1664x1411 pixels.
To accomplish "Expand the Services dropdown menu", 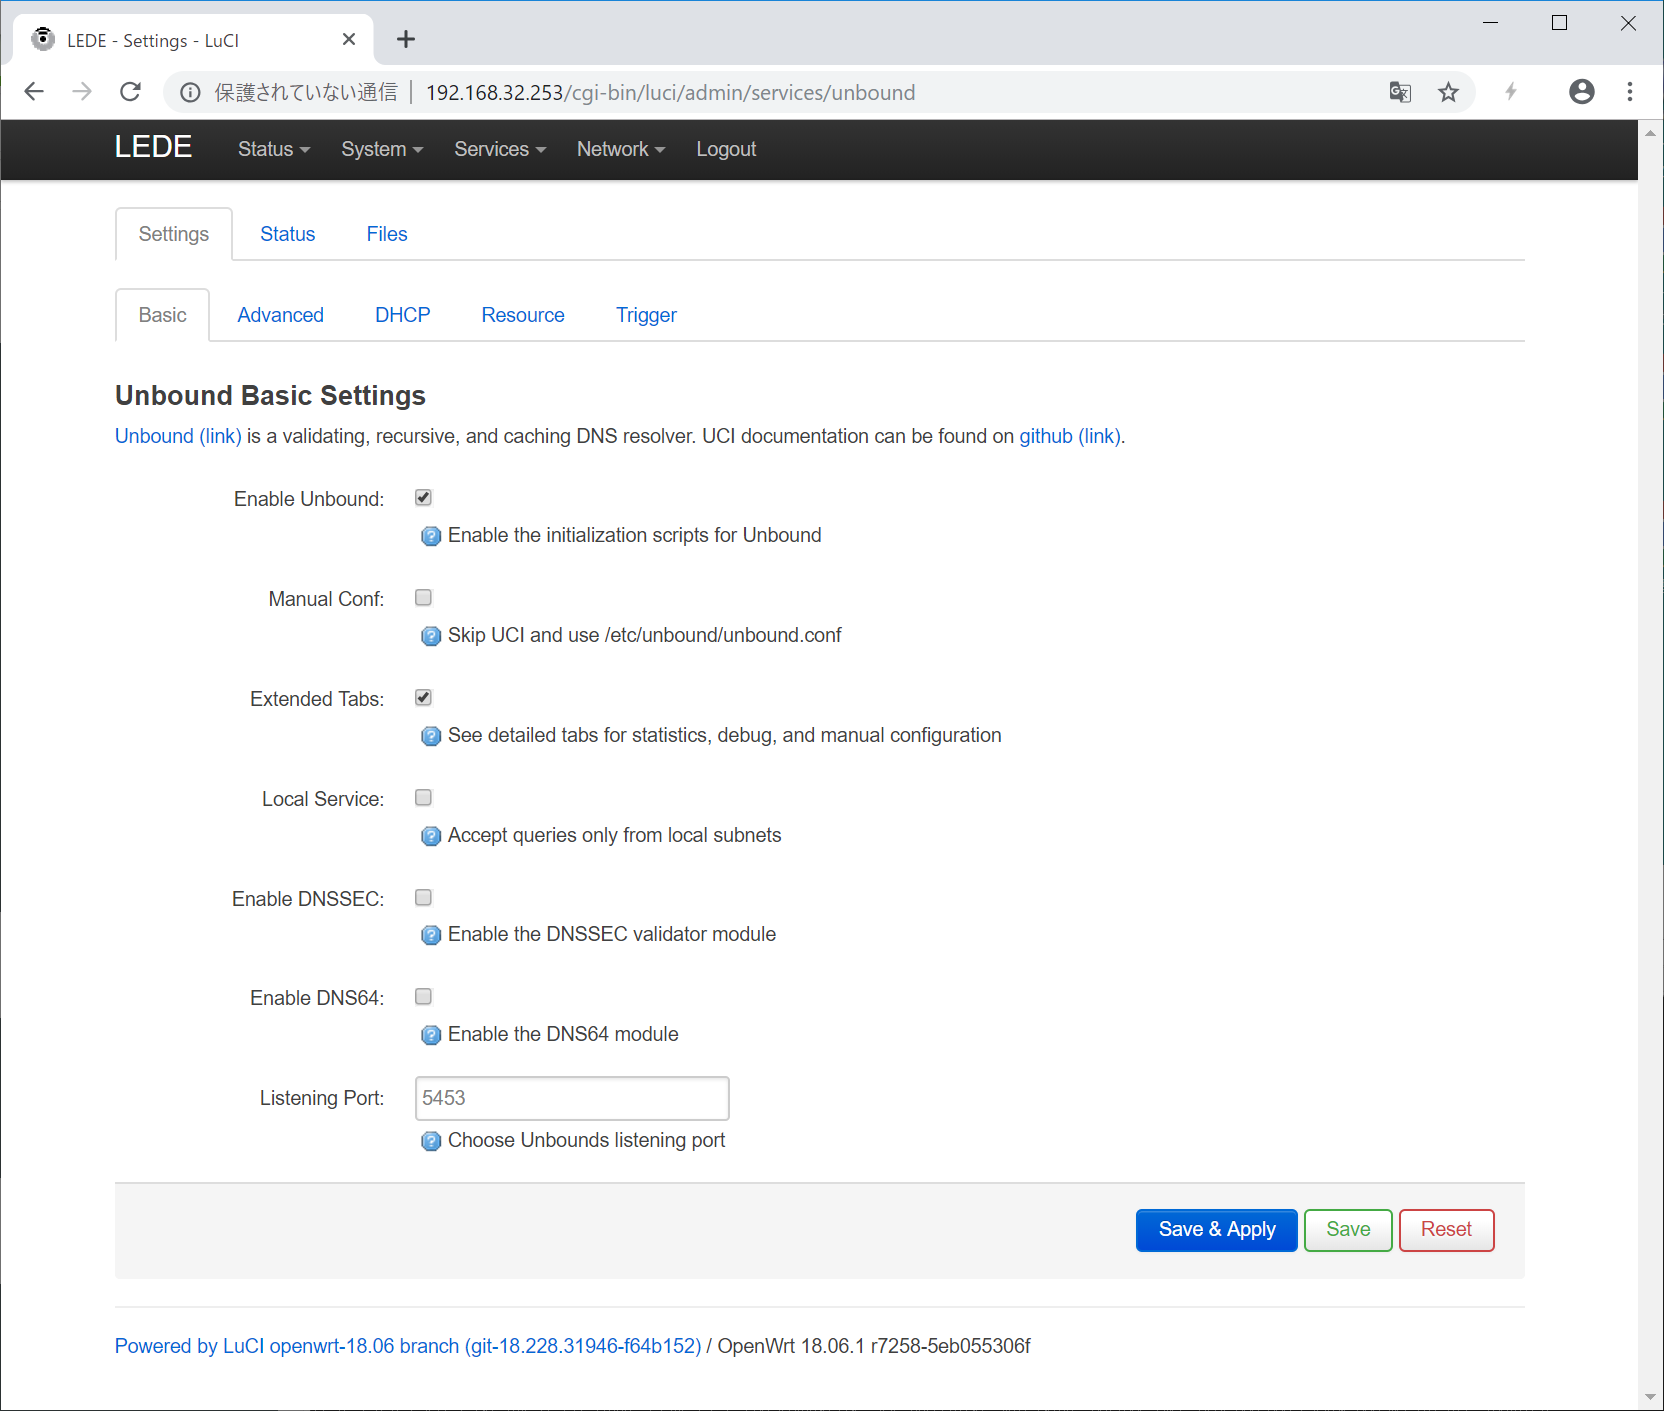I will [x=500, y=149].
